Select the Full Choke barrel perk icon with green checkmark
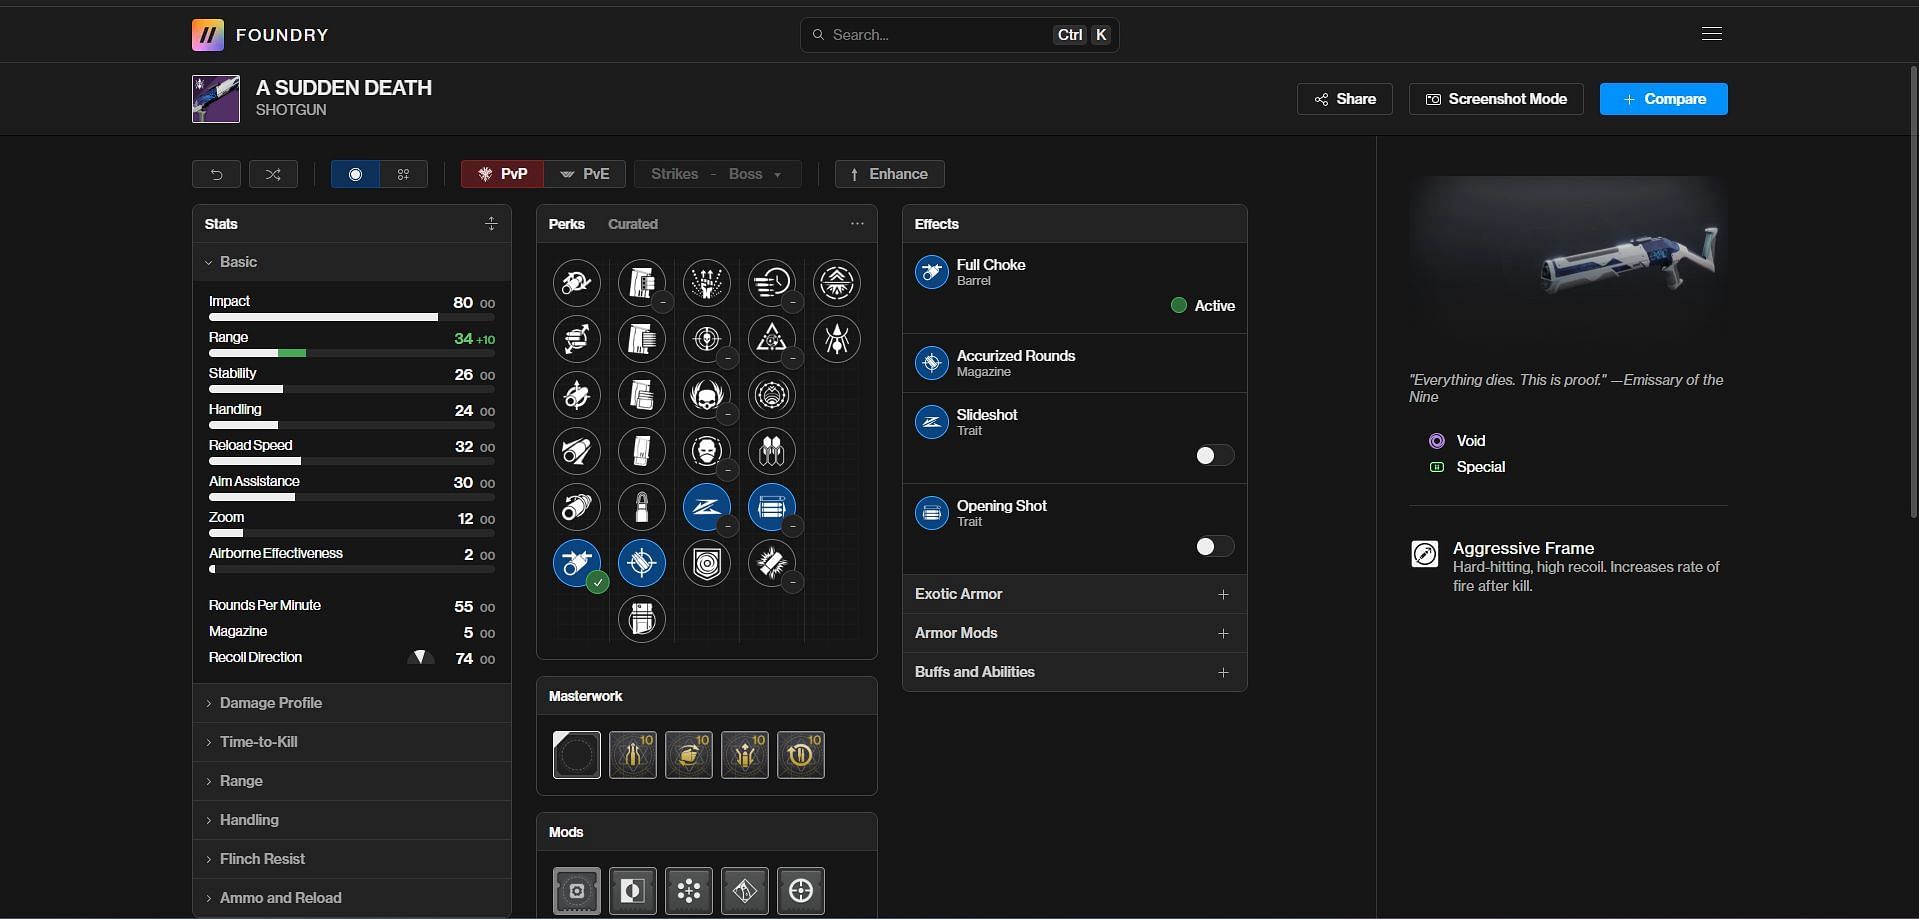The image size is (1919, 919). point(577,563)
